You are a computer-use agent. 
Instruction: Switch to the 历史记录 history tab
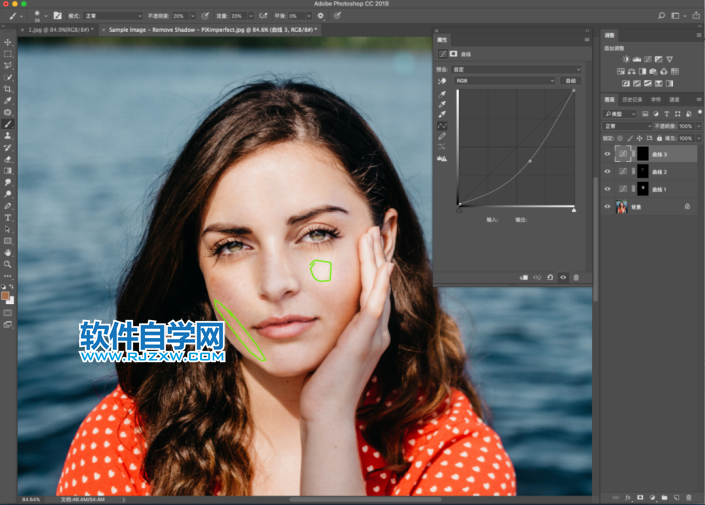point(632,100)
